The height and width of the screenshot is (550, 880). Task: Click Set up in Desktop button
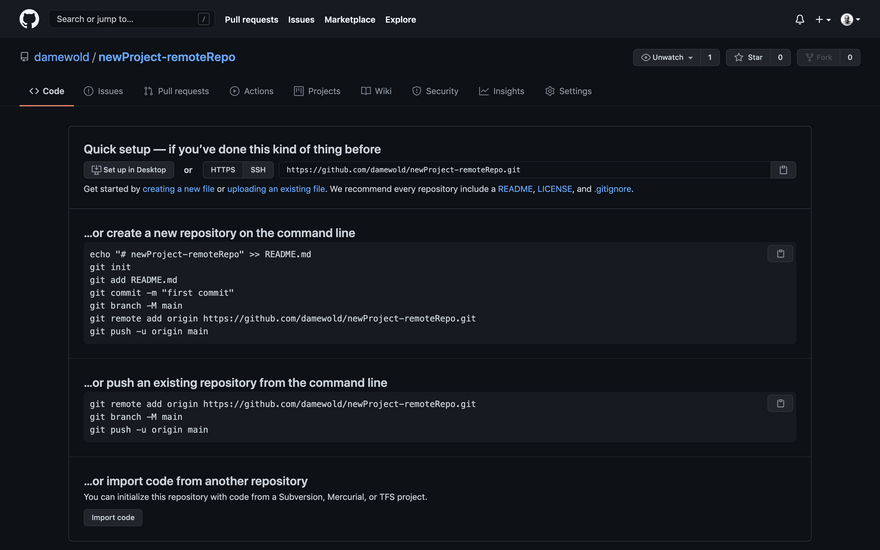[x=128, y=170]
